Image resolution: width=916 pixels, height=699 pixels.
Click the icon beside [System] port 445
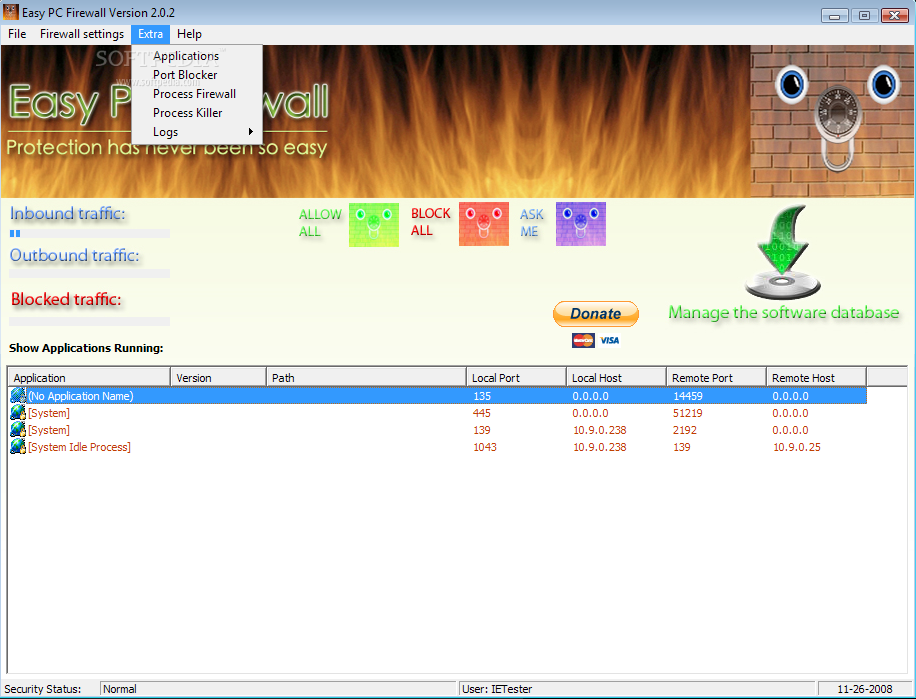[x=18, y=412]
